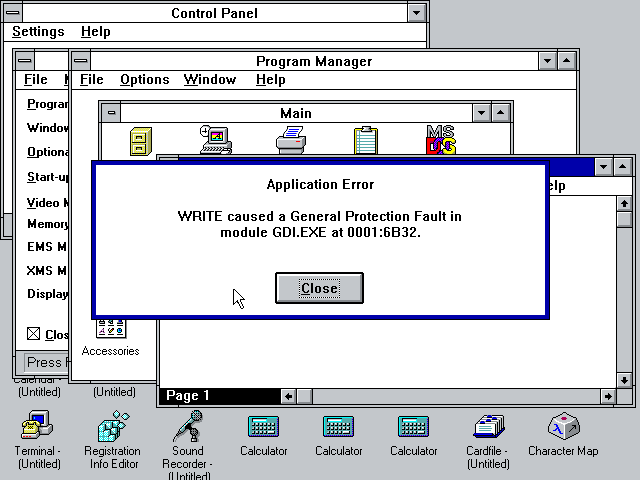Open the Print Manager printer icon in Main
Screen dimensions: 640x480
(x=291, y=140)
